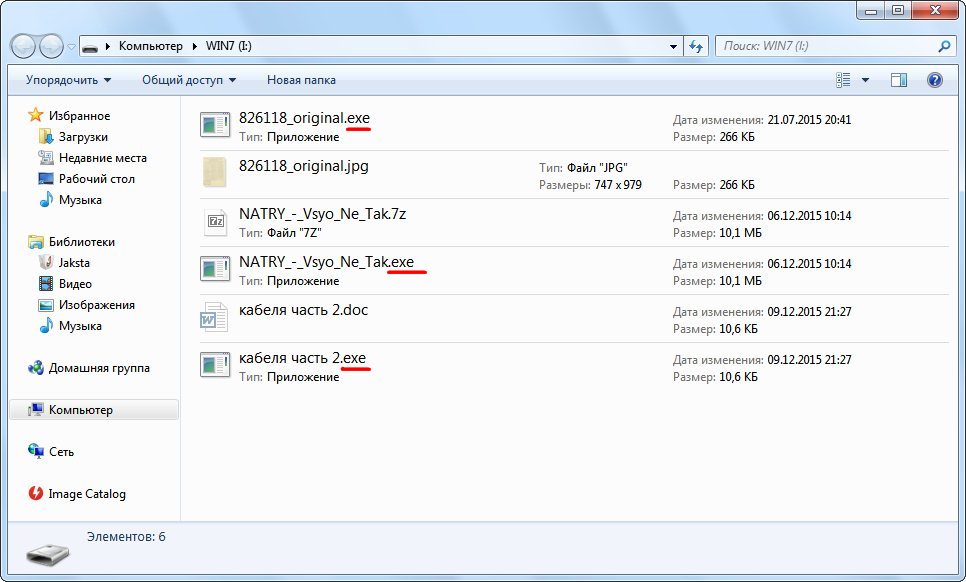Click the blue help question mark icon

935,80
